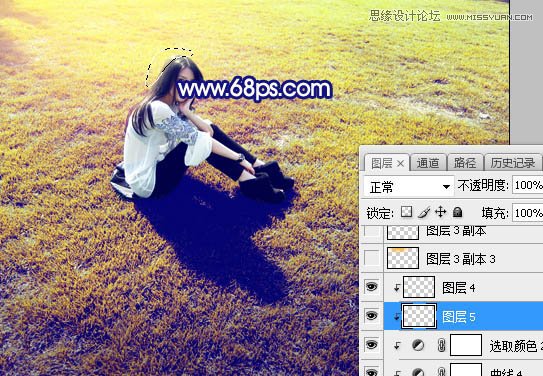Screen dimensions: 543x376
Task: Click the 选取颜色 adjustment layer icon
Action: click(x=418, y=345)
